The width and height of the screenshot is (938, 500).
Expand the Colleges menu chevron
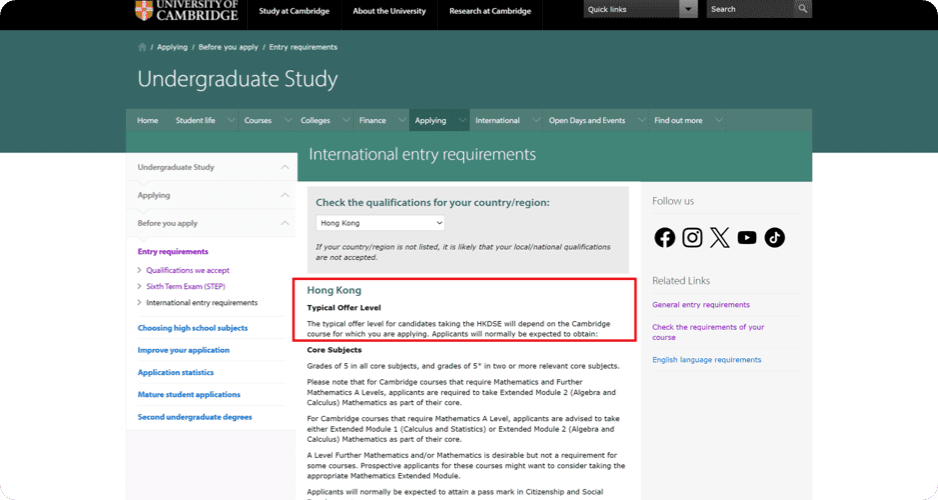coord(346,120)
